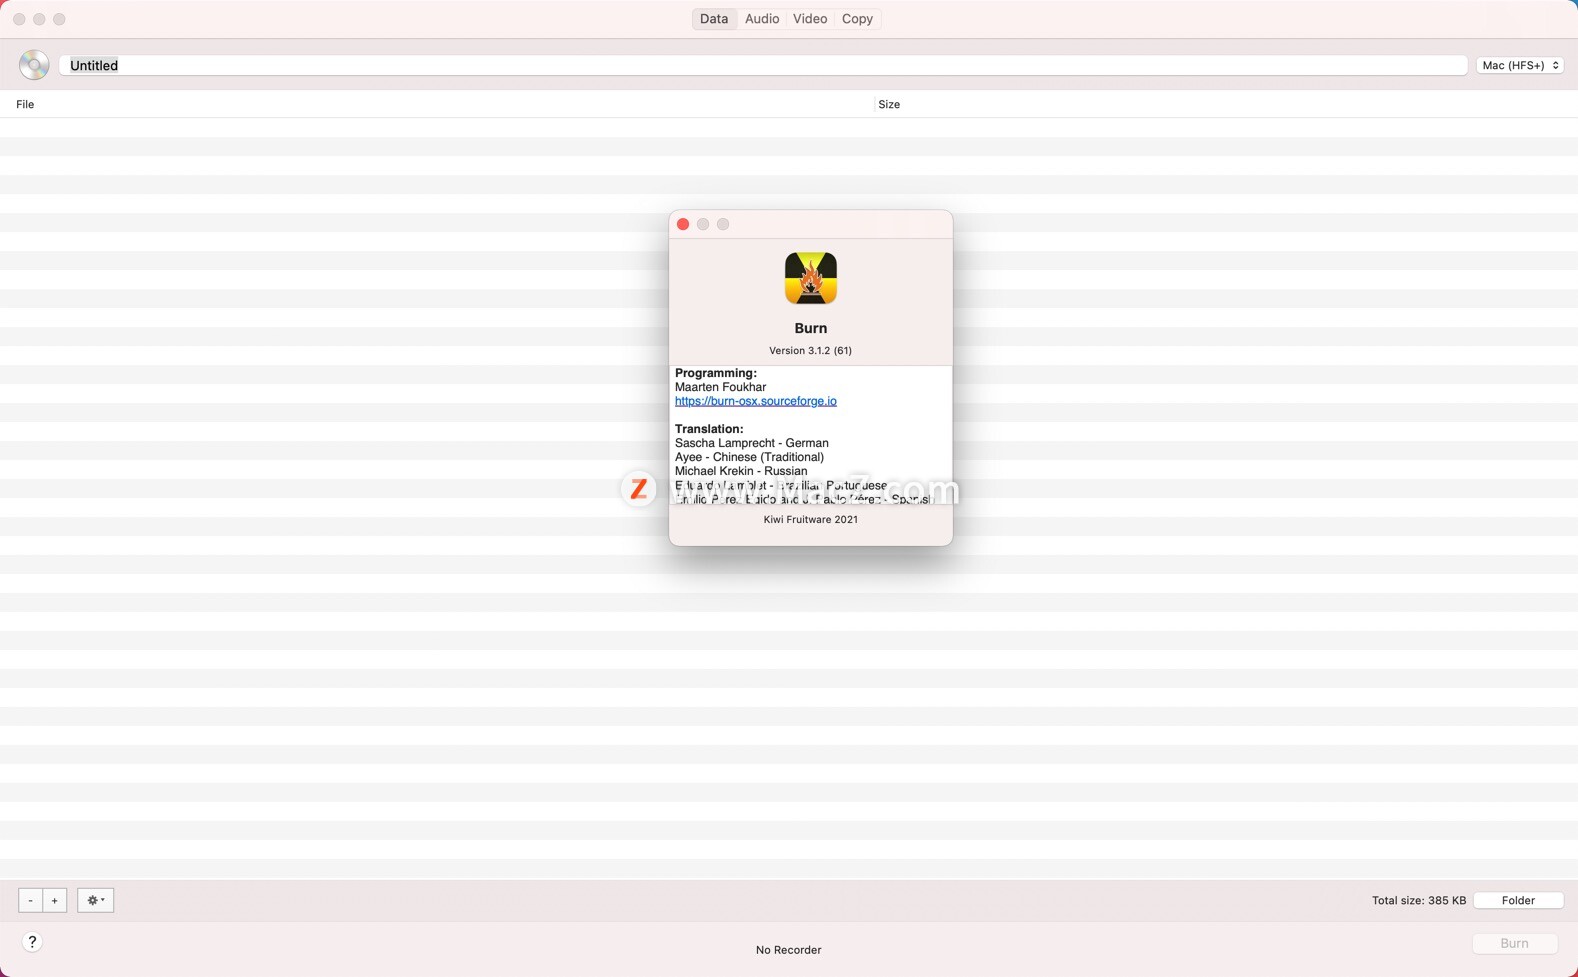The height and width of the screenshot is (977, 1578).
Task: Click the Maarten Foukhar credit
Action: (721, 387)
